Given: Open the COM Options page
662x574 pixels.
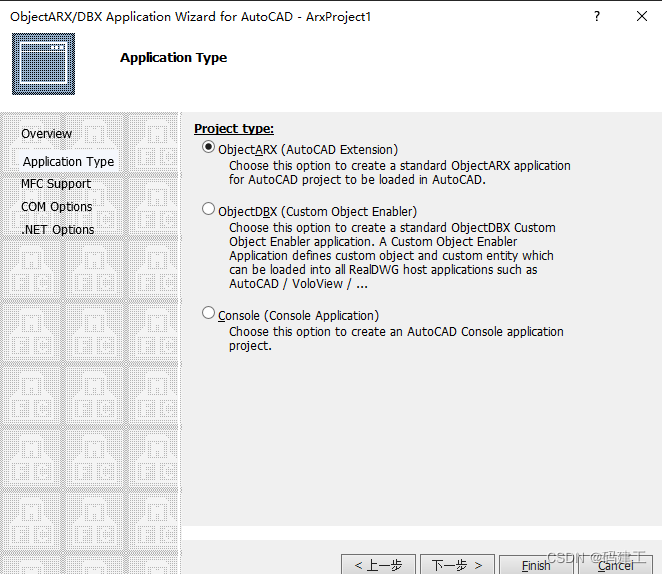Looking at the screenshot, I should coord(57,207).
